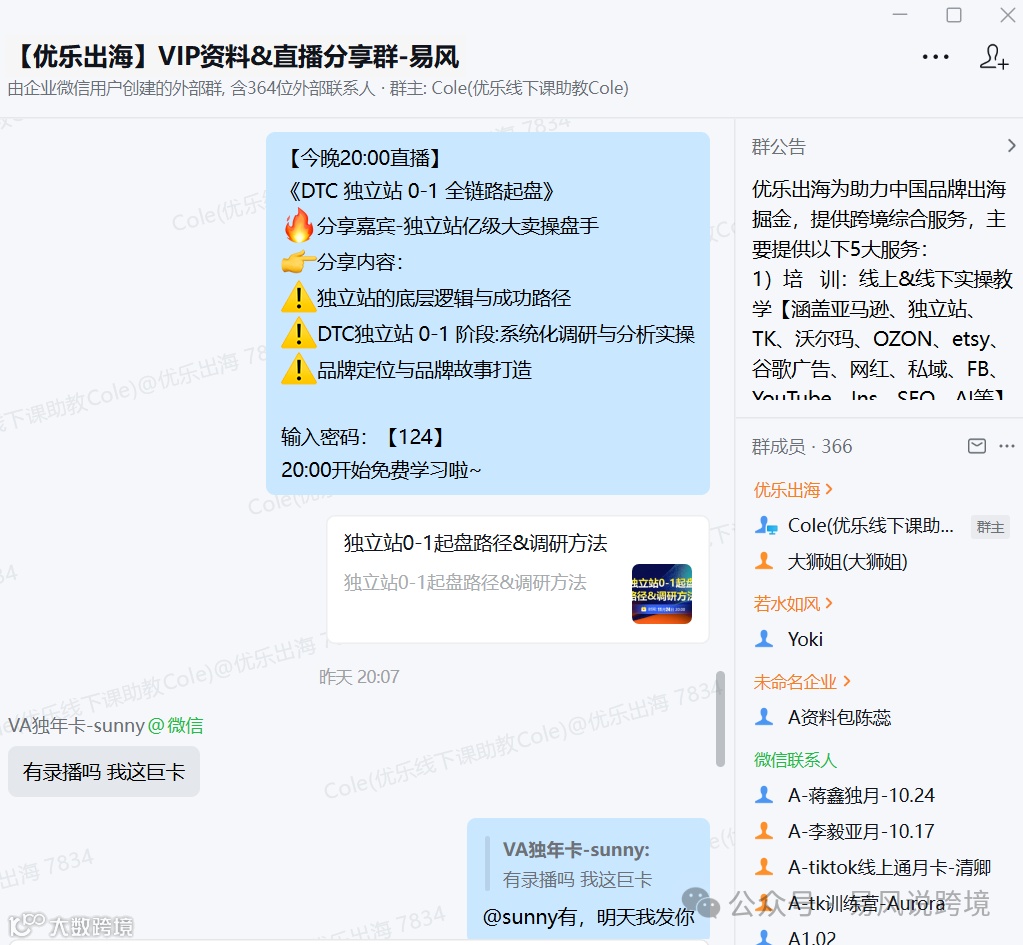This screenshot has height=945, width=1023.
Task: Click the chat area vertical scrollbar
Action: coord(720,718)
